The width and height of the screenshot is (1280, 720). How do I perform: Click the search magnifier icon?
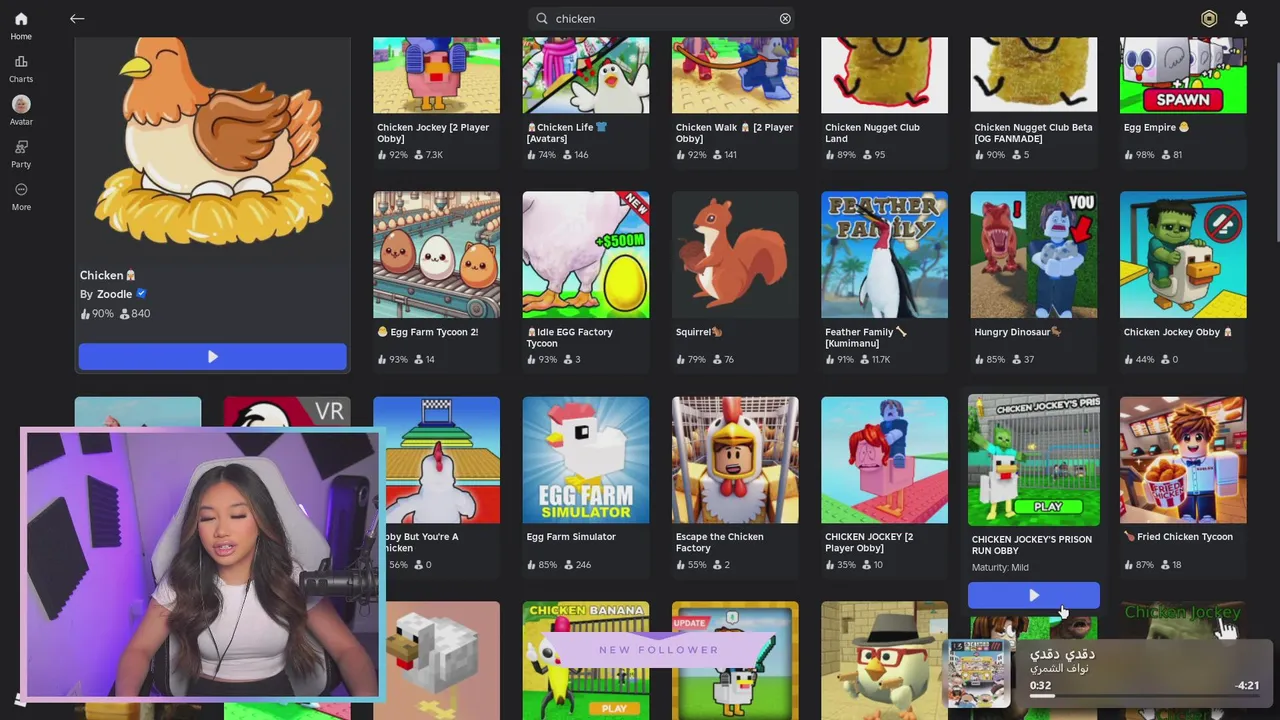pos(542,18)
